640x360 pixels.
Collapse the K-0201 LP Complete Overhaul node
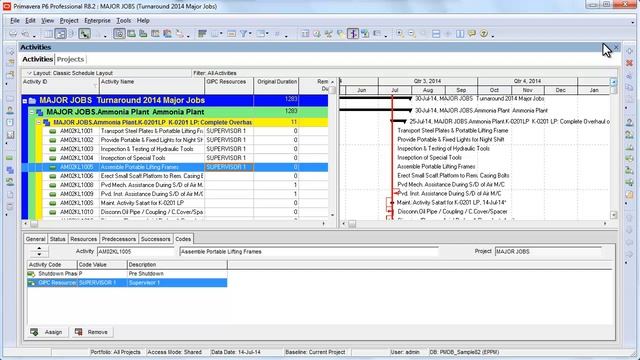[x=39, y=122]
